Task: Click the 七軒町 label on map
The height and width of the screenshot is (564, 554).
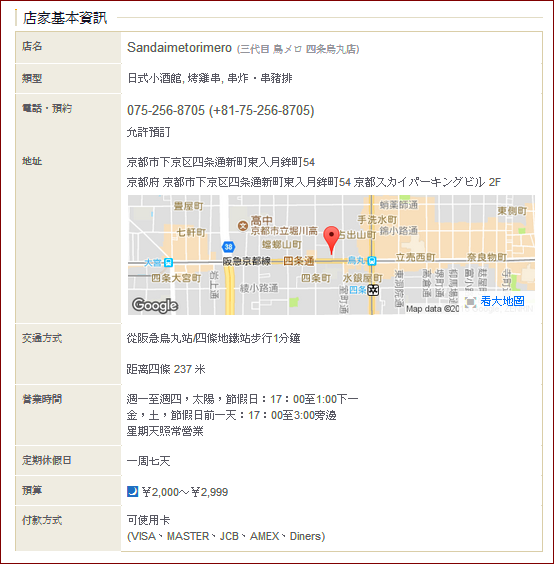Action: 191,232
